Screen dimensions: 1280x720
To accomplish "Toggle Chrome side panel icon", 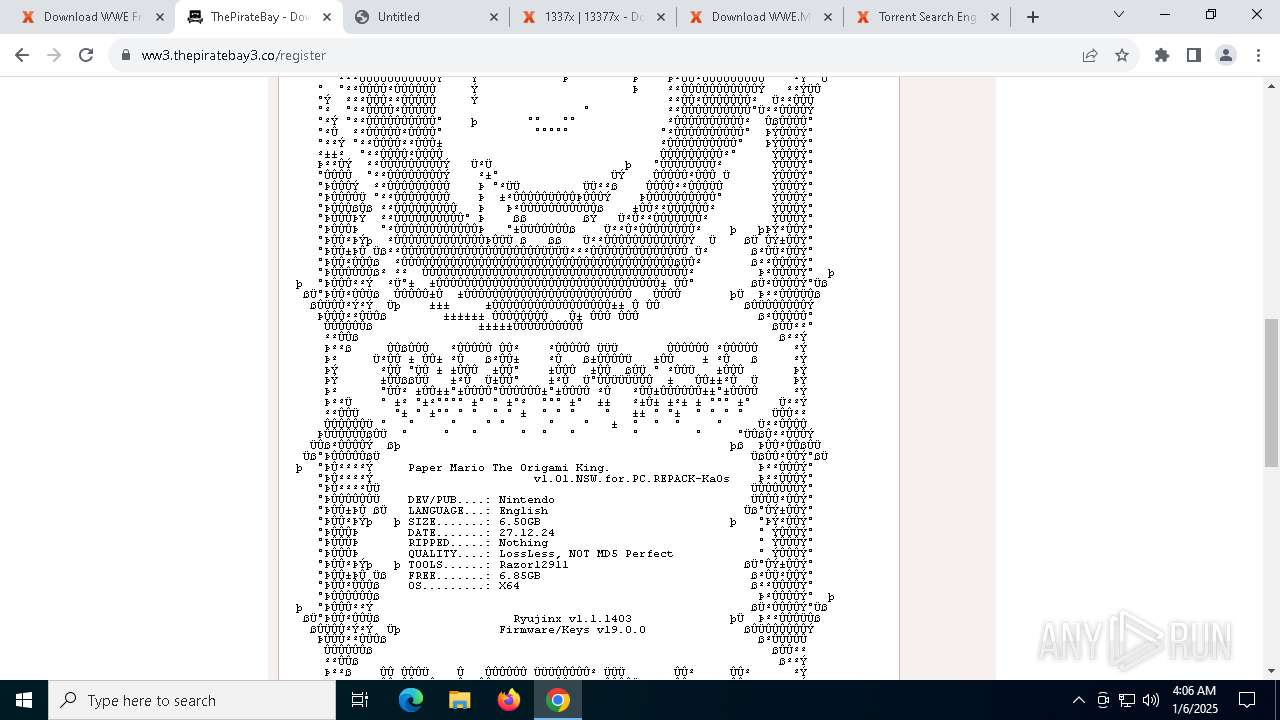I will pyautogui.click(x=1194, y=55).
